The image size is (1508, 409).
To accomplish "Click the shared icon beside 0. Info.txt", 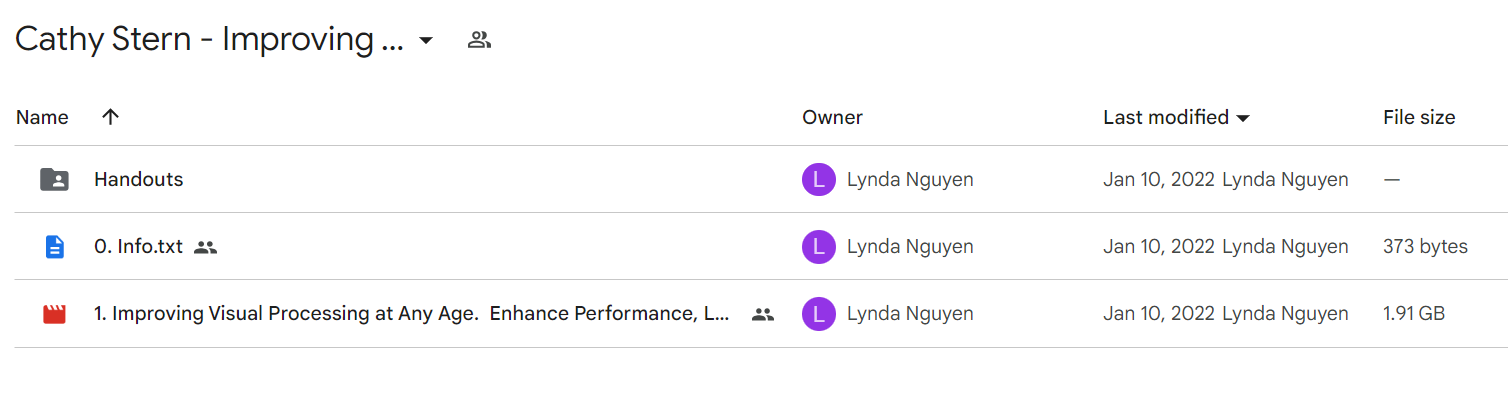I will coord(205,247).
